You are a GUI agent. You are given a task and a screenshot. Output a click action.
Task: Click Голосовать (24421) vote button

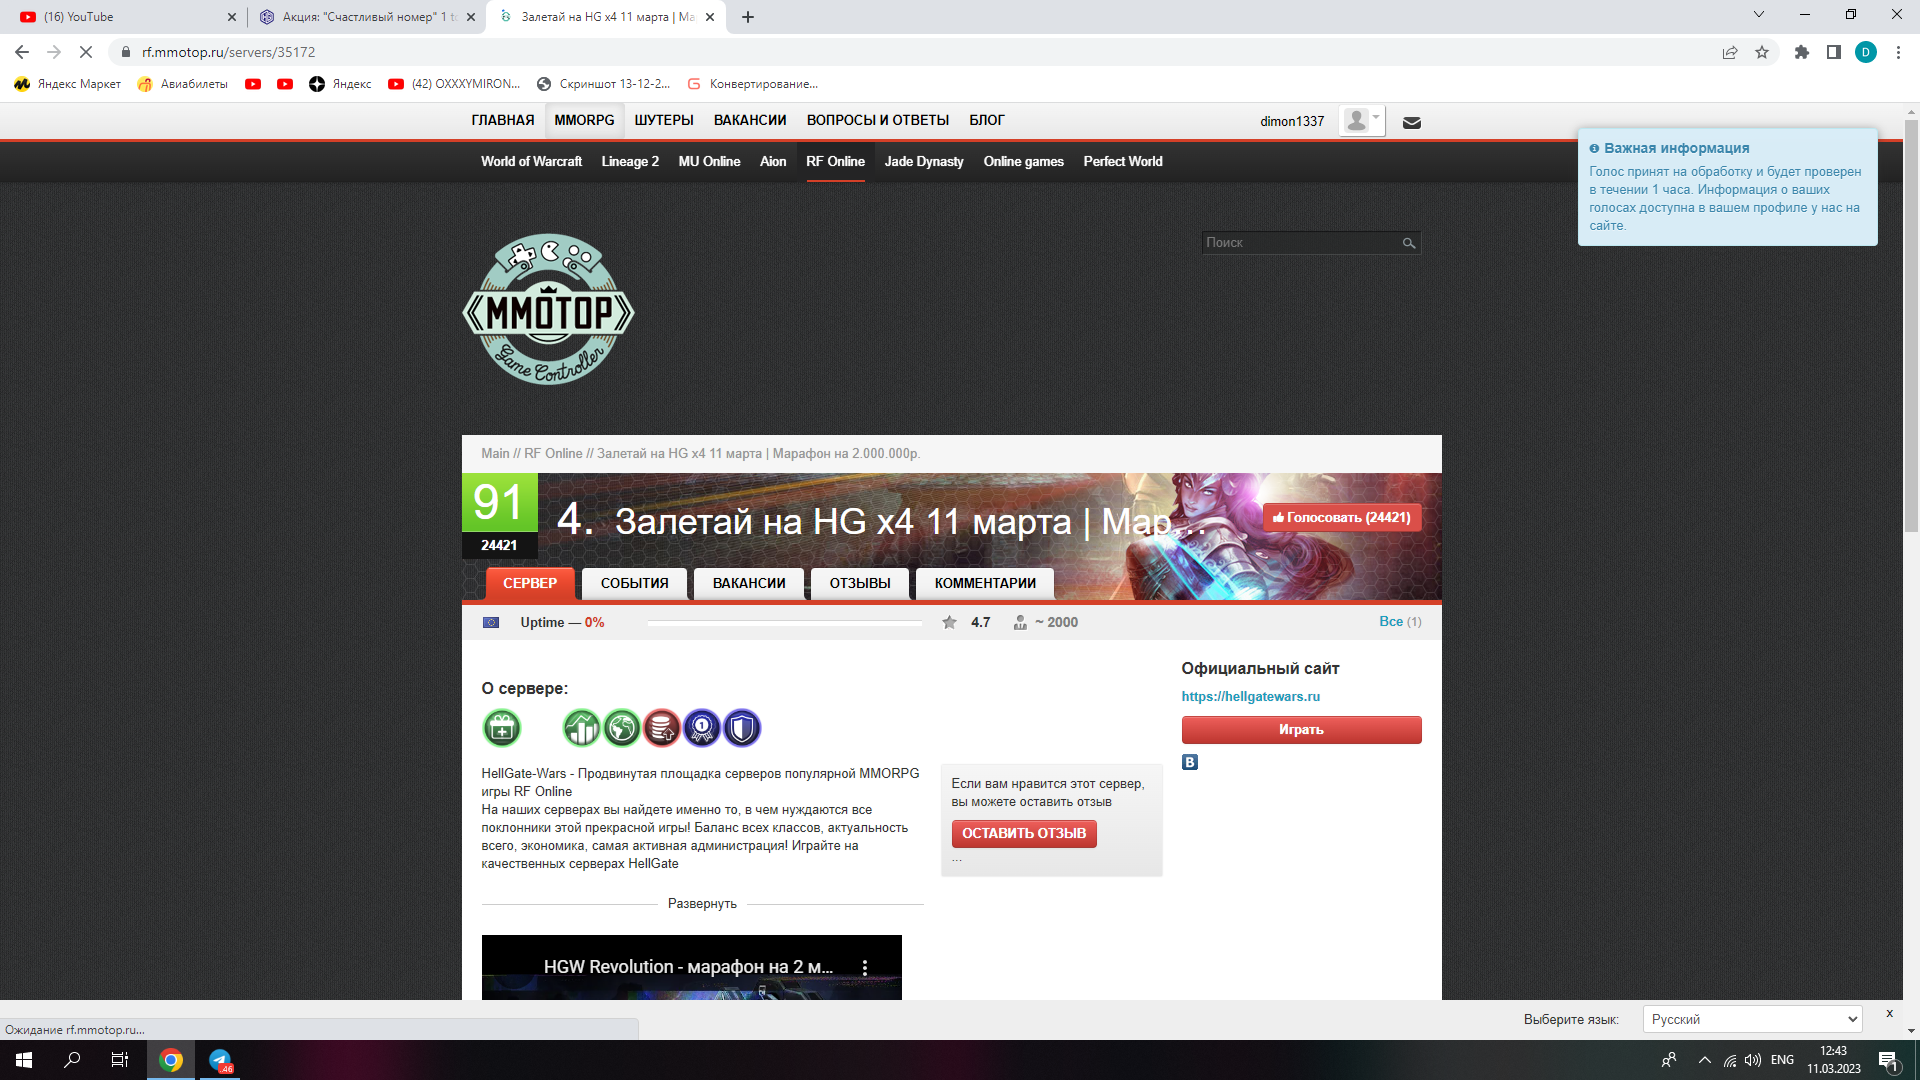pos(1342,517)
